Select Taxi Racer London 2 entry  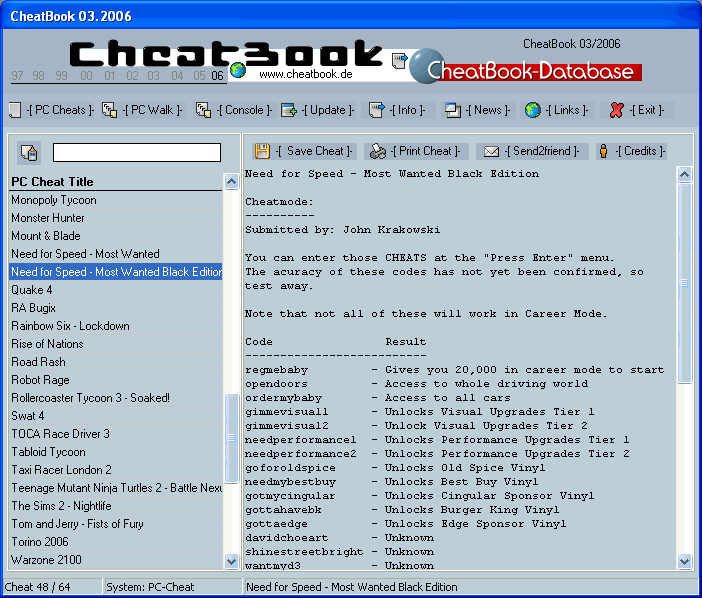coord(116,470)
